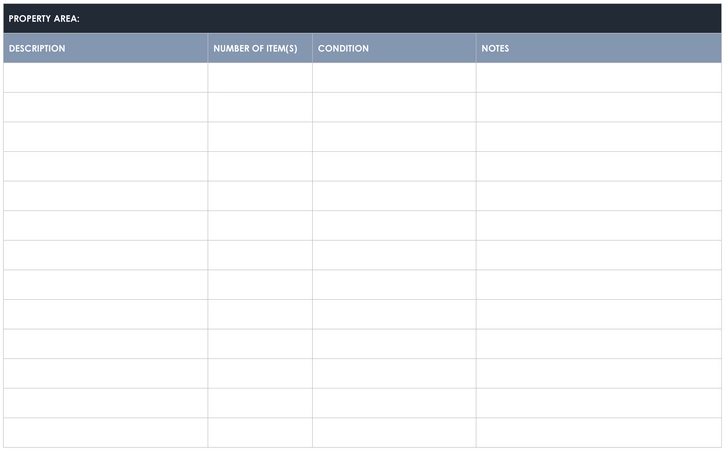Viewport: 725px width, 451px height.
Task: Click the PROPERTY AREA title bar
Action: [x=362, y=19]
